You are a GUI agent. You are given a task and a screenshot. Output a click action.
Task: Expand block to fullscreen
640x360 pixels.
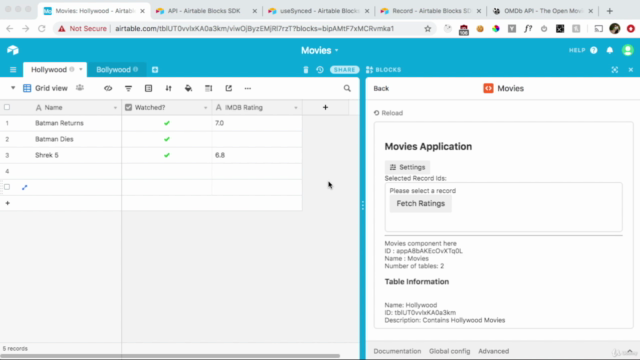(x=615, y=70)
